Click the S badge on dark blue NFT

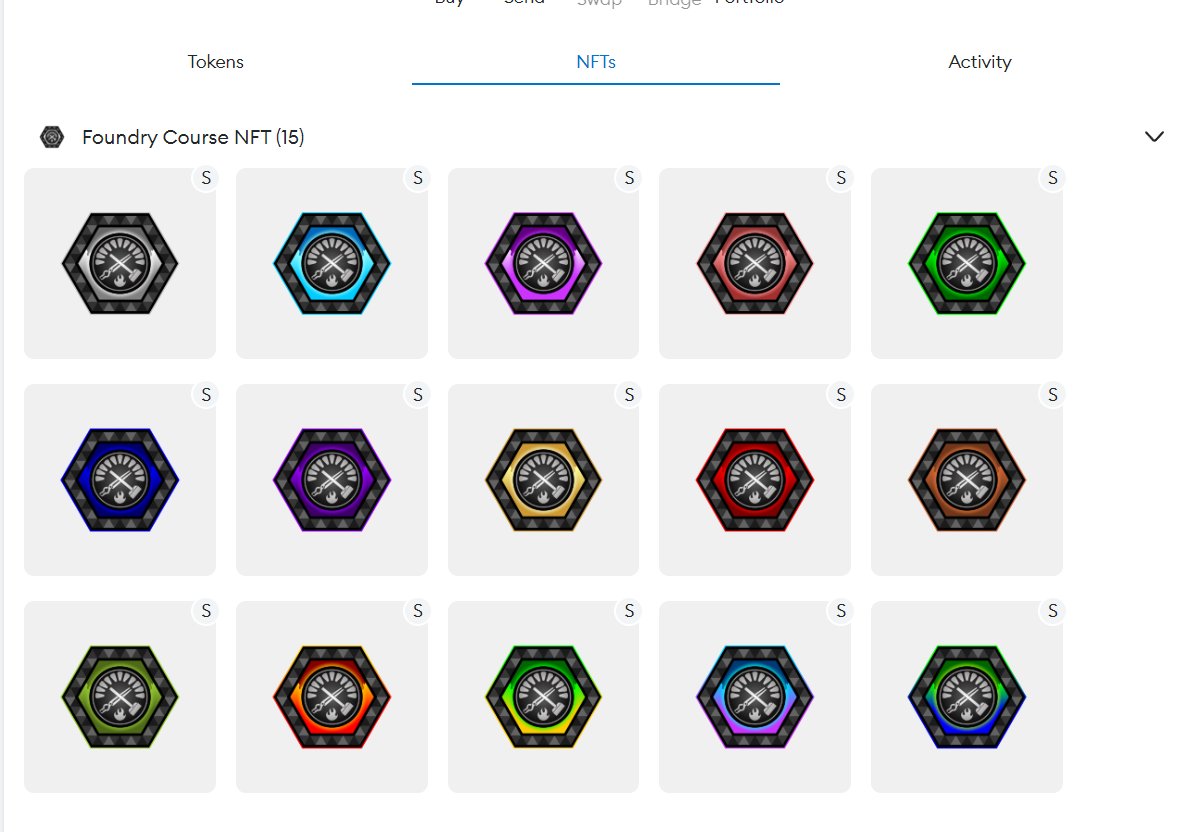(x=205, y=395)
